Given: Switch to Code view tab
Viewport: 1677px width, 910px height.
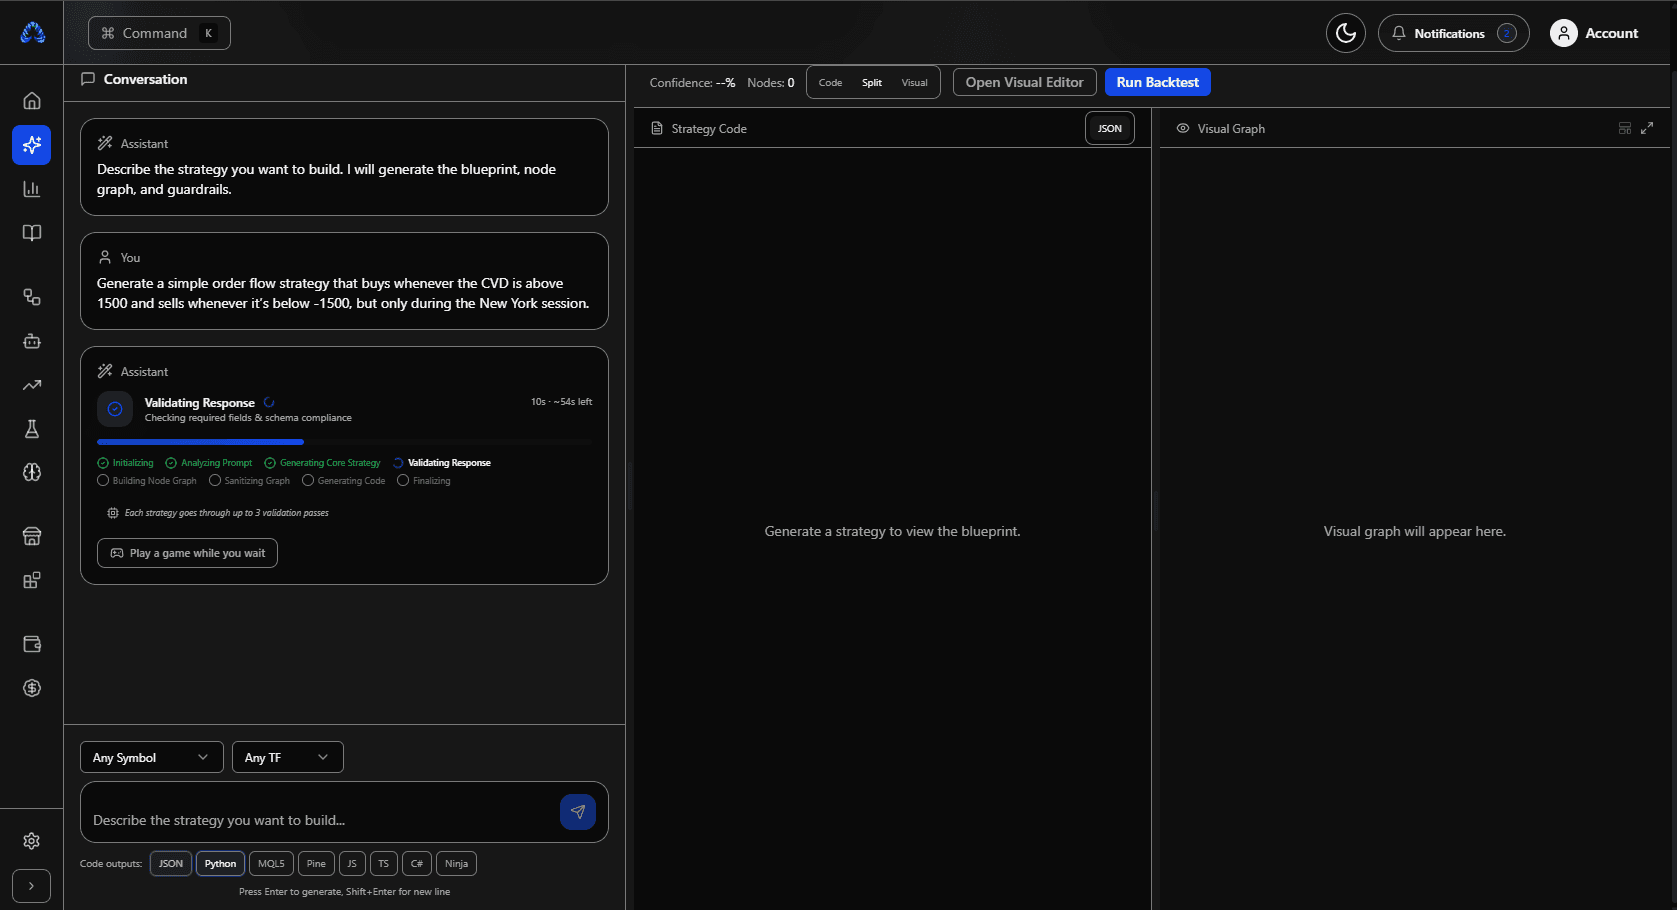Looking at the screenshot, I should (x=830, y=83).
